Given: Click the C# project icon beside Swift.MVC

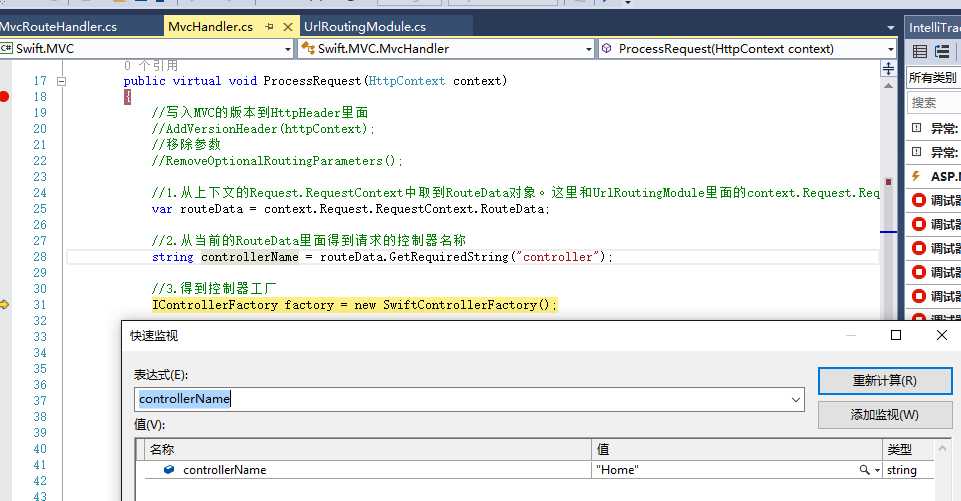Looking at the screenshot, I should coord(7,48).
